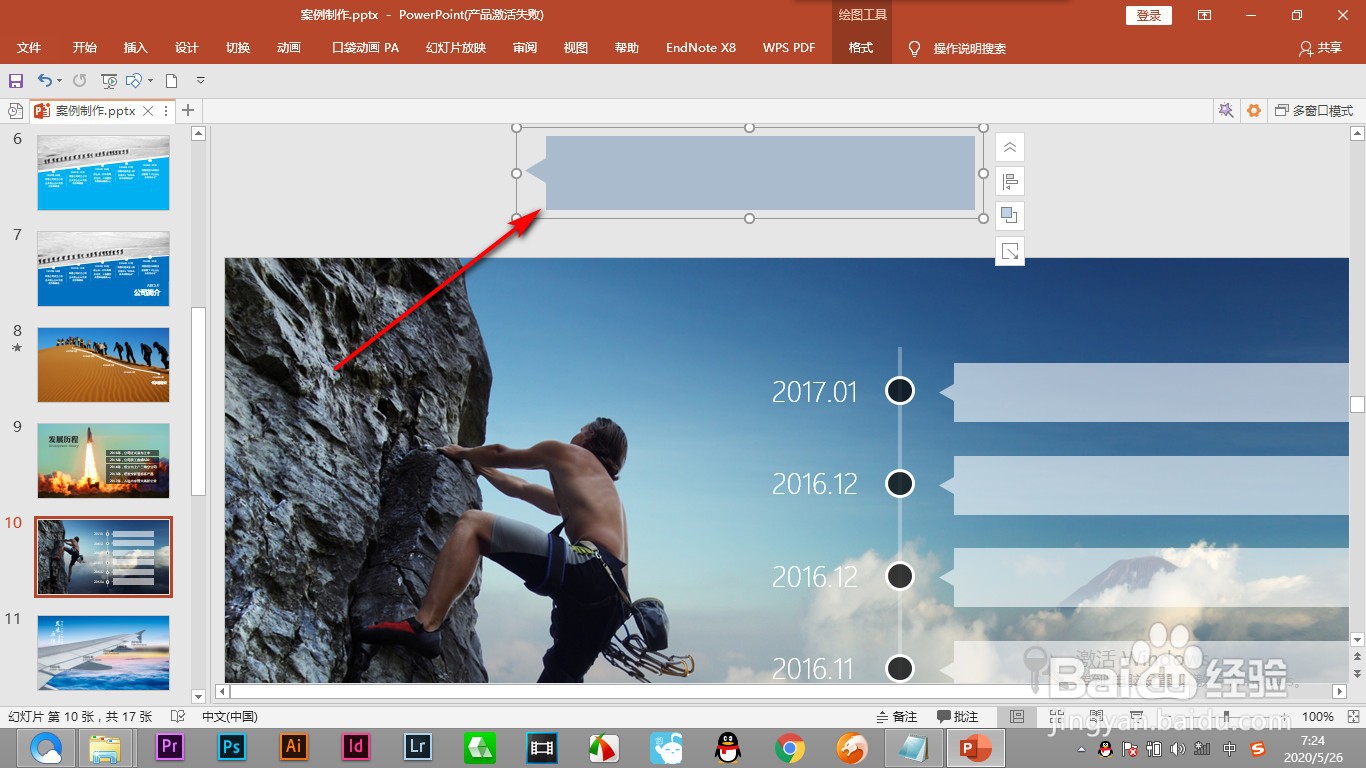Switch to normal view icon
1366x768 pixels.
1017,717
